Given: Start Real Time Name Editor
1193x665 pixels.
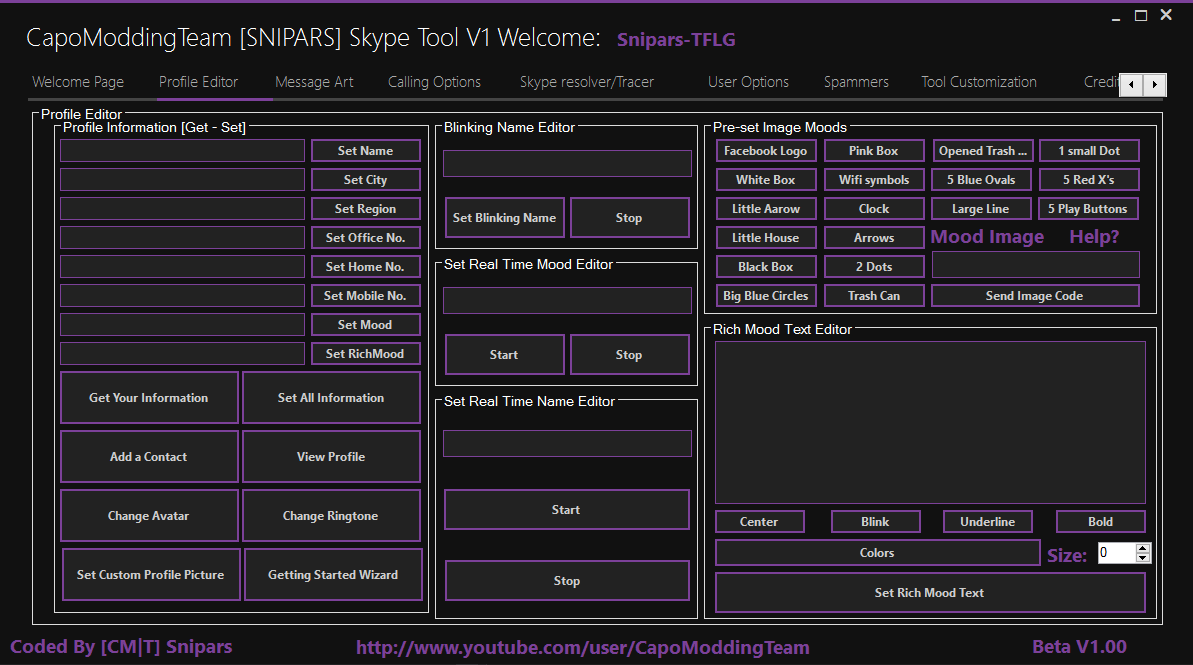Looking at the screenshot, I should coord(567,510).
